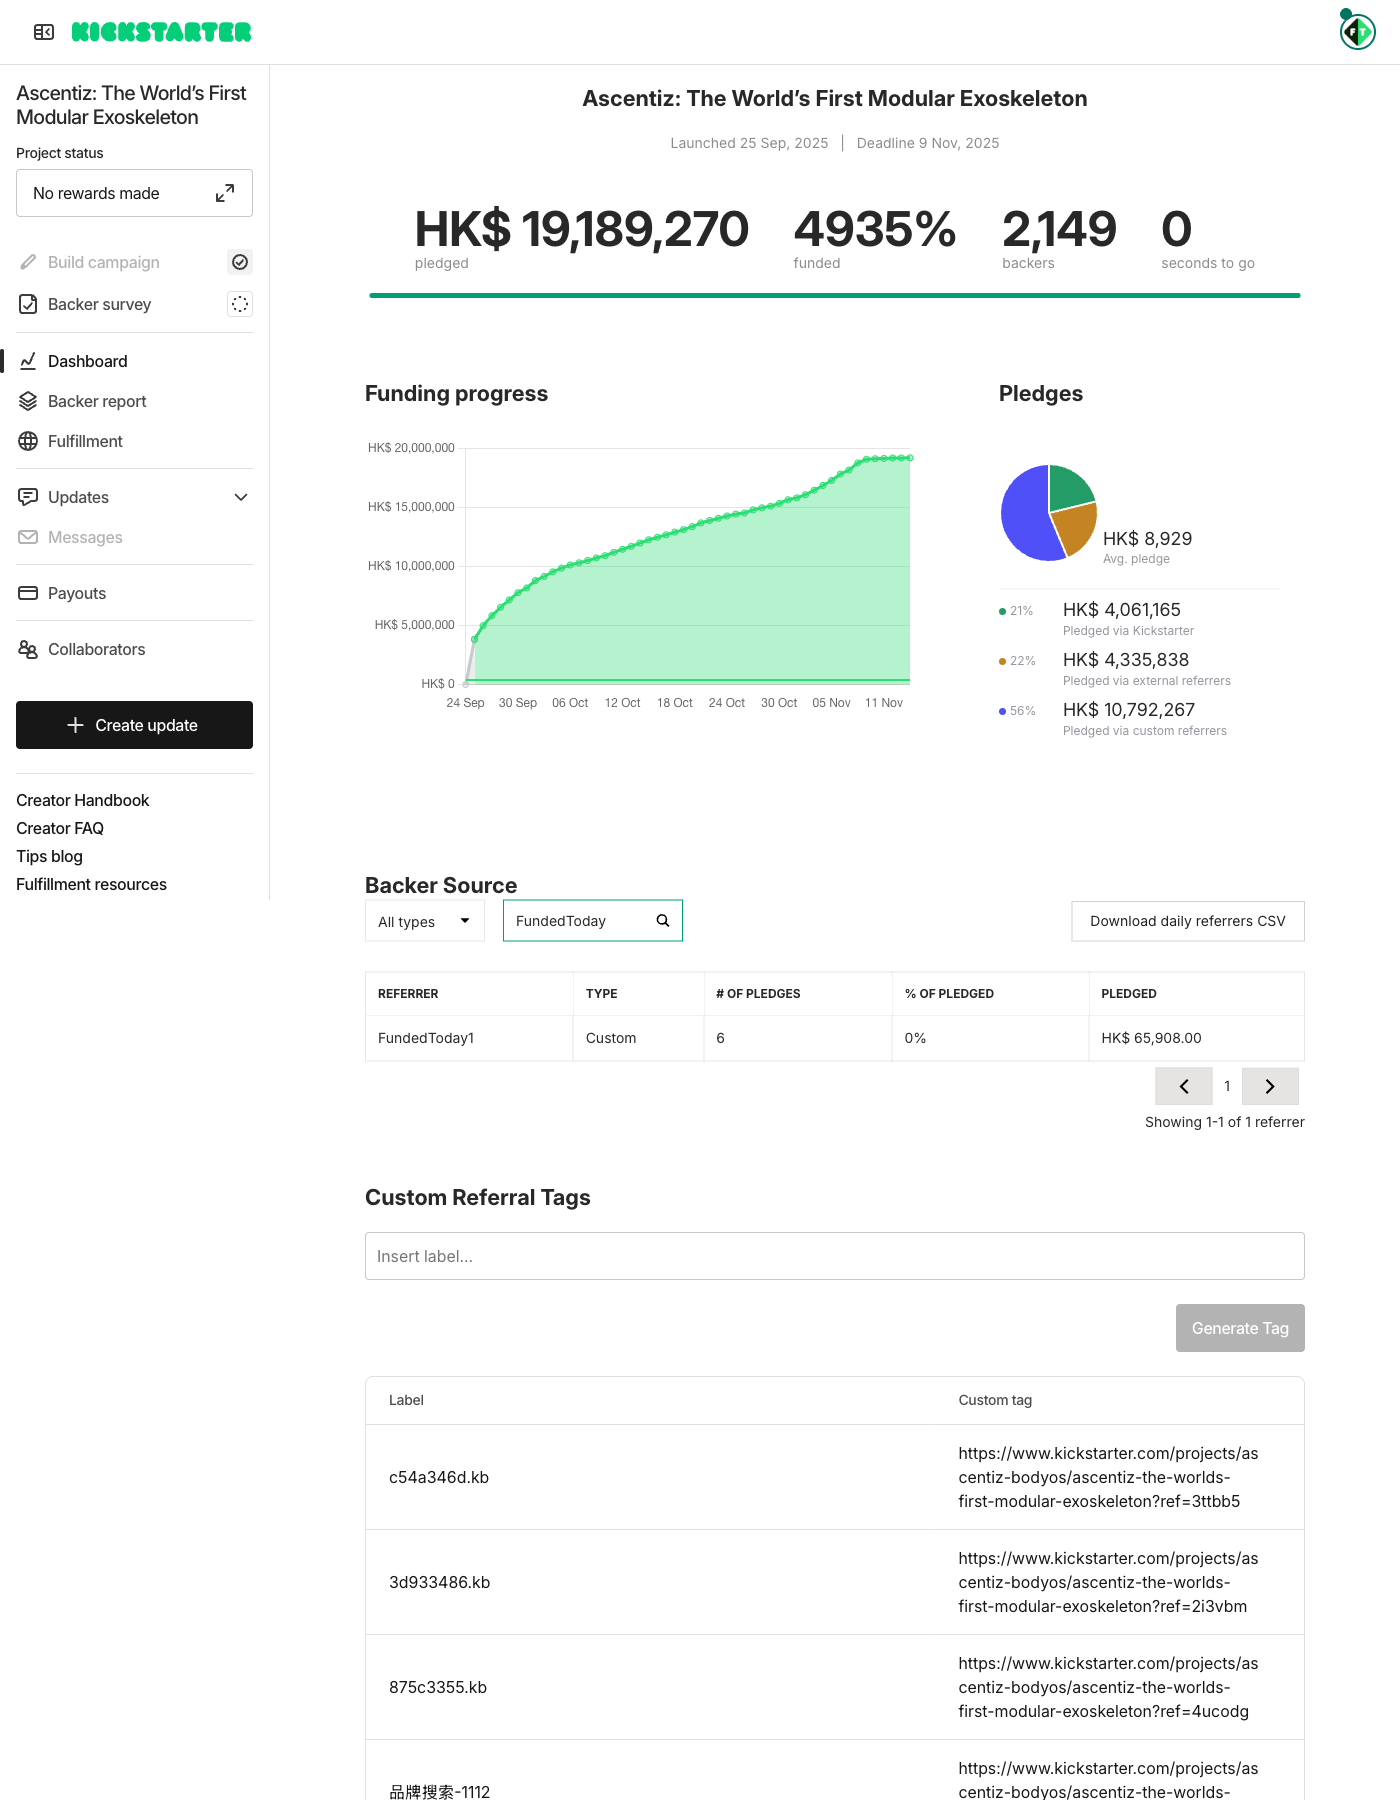Click the Build campaign completed checkmark
Viewport: 1400px width, 1800px height.
point(240,262)
